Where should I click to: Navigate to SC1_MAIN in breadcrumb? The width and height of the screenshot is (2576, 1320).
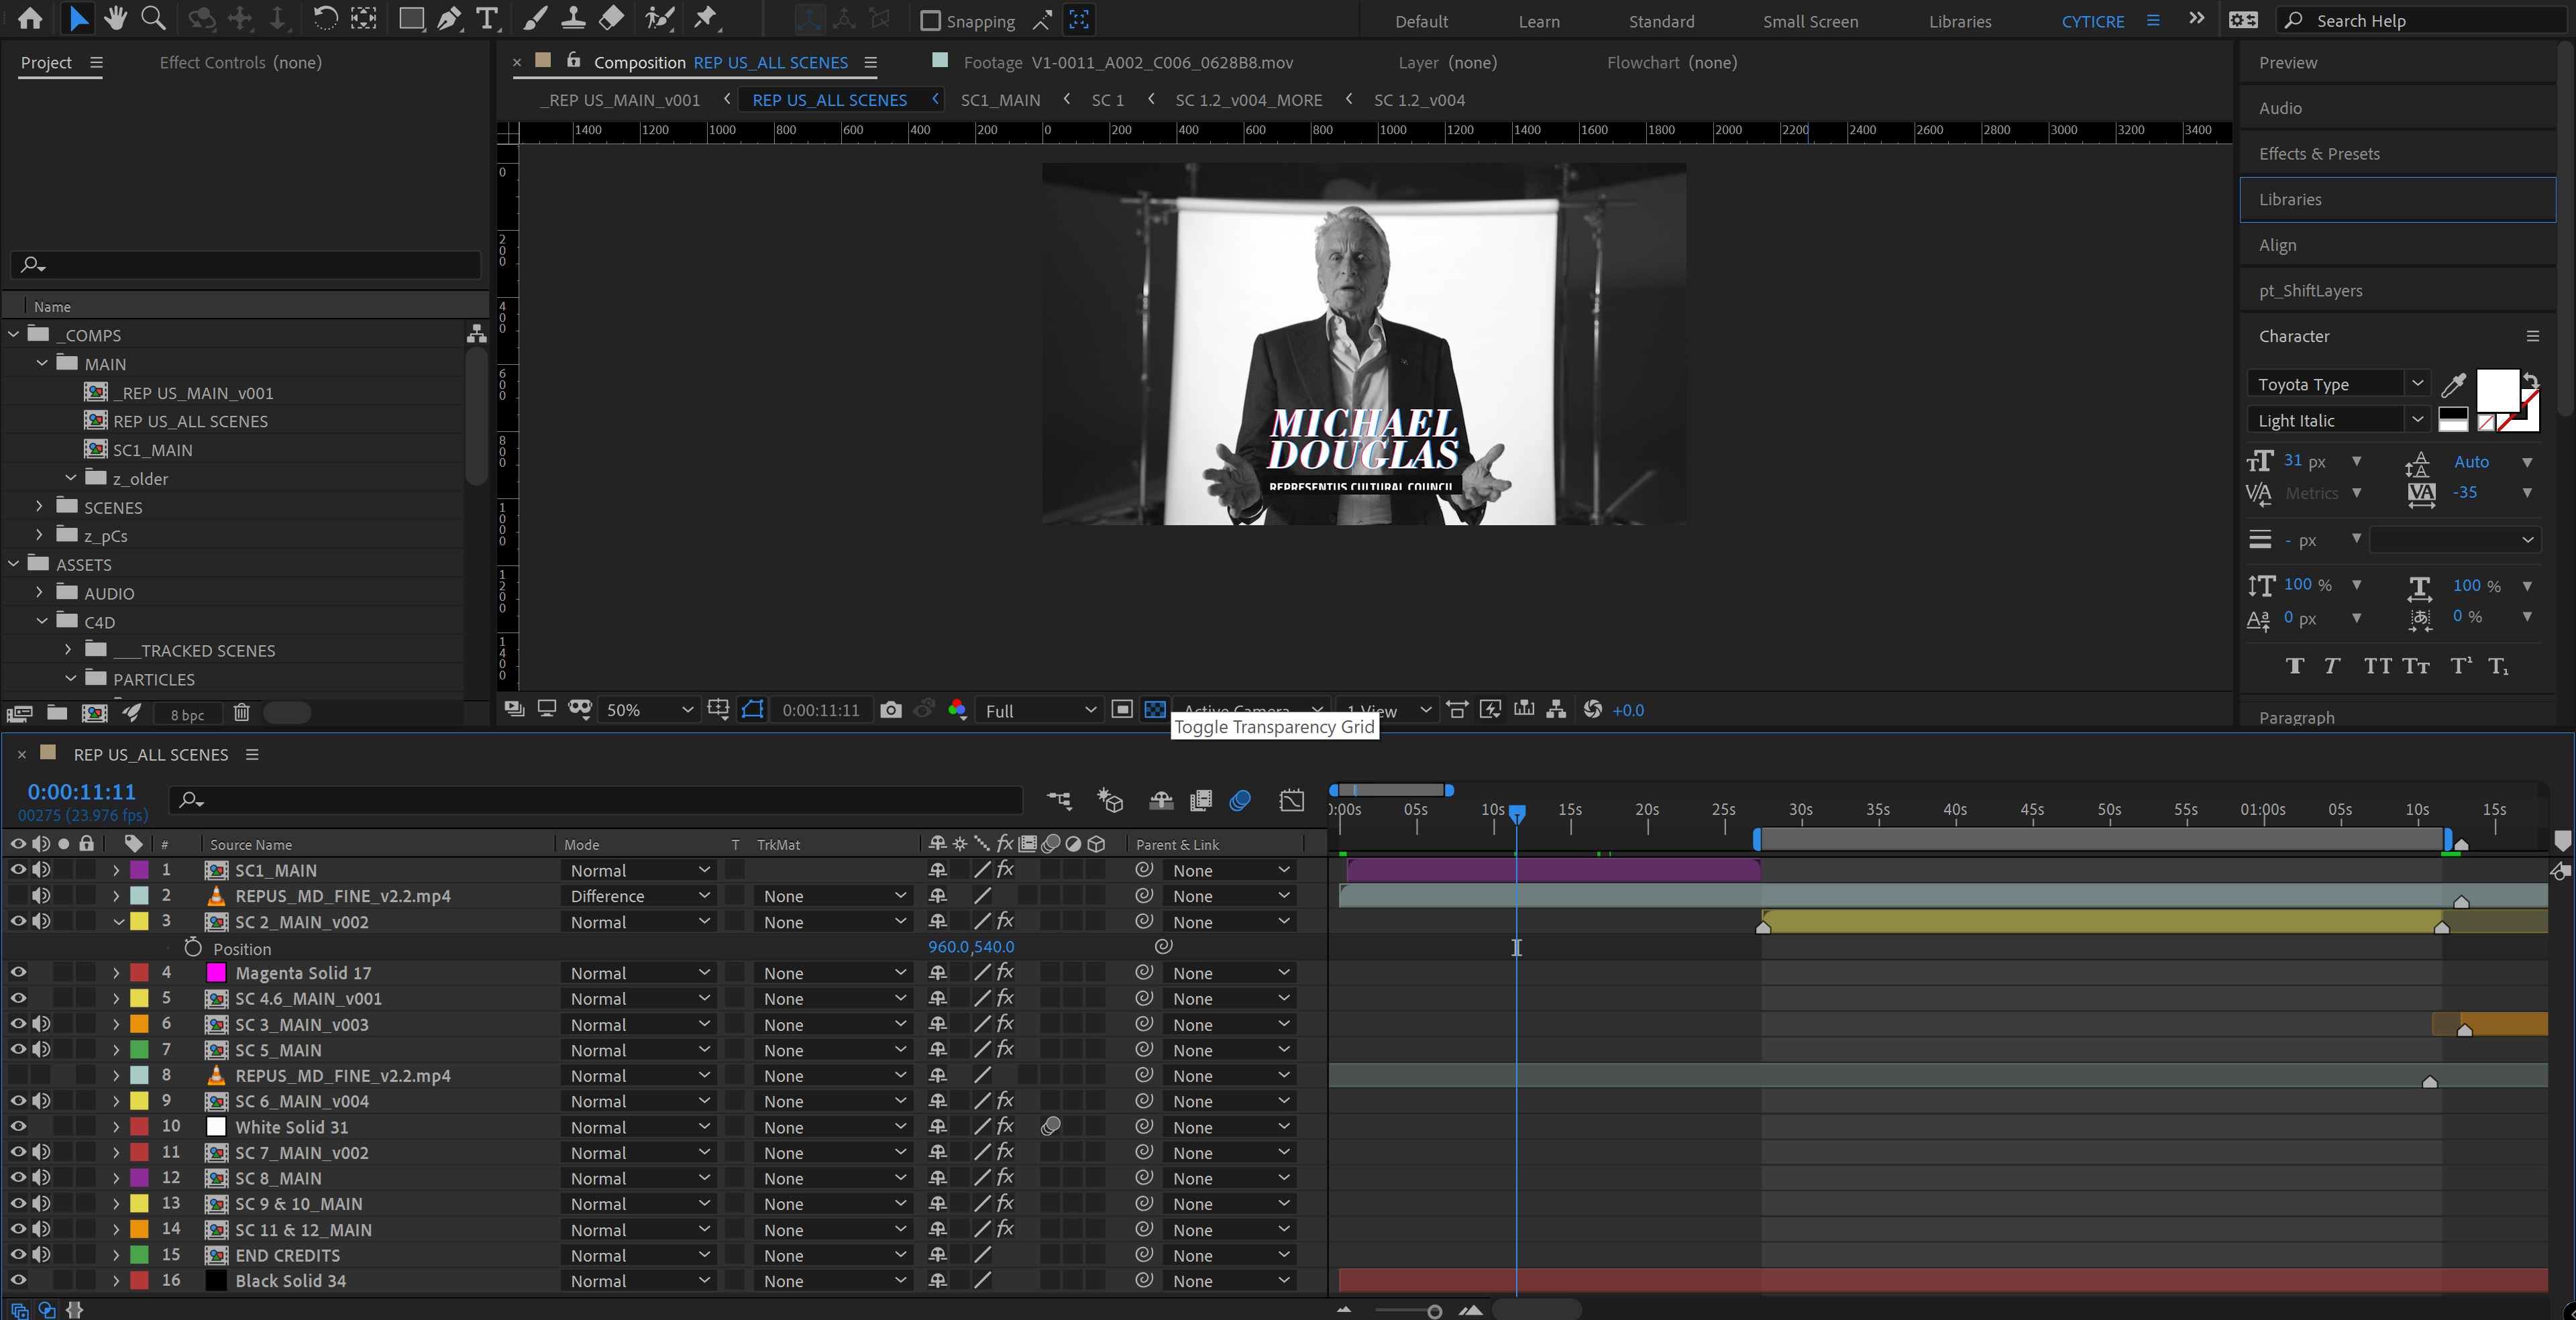1000,100
